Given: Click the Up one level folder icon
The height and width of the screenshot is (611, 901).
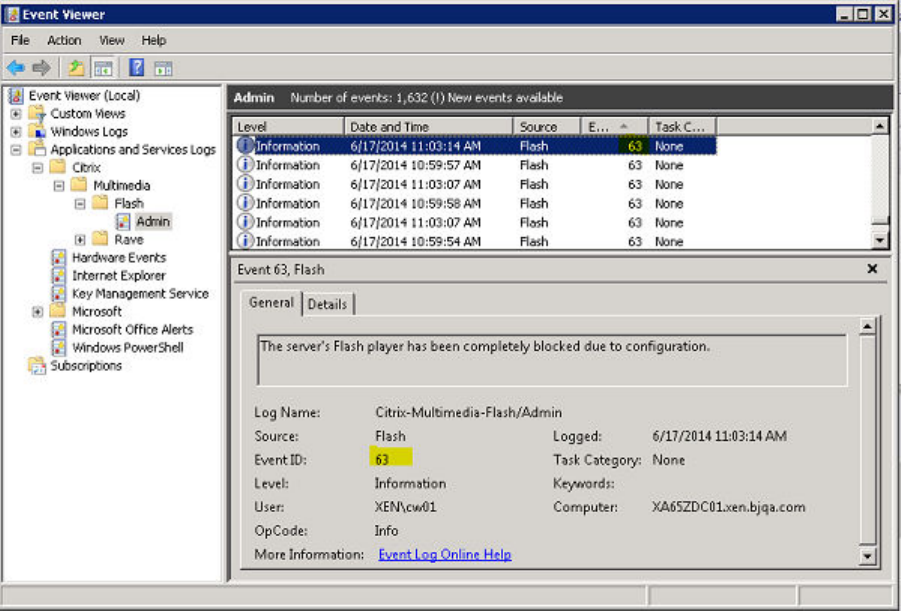Looking at the screenshot, I should (x=76, y=68).
